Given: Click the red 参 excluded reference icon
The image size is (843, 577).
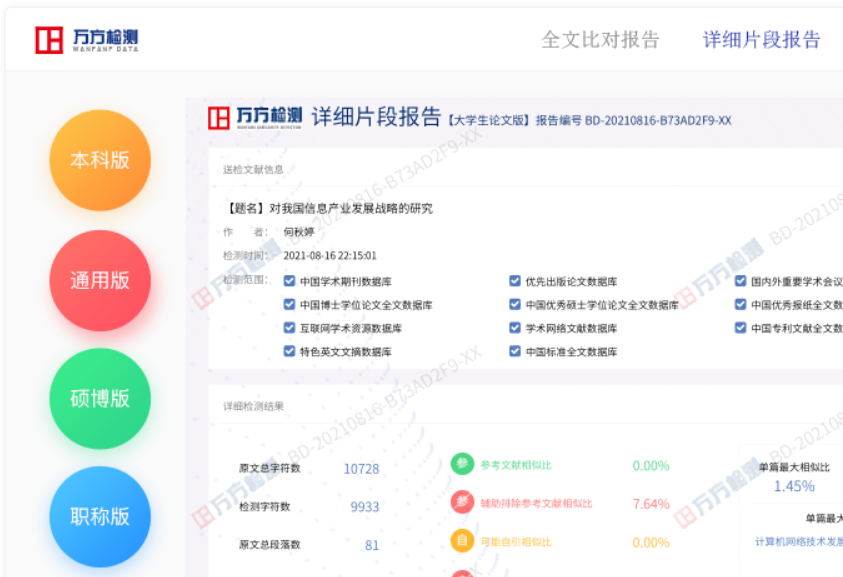Looking at the screenshot, I should tap(462, 502).
